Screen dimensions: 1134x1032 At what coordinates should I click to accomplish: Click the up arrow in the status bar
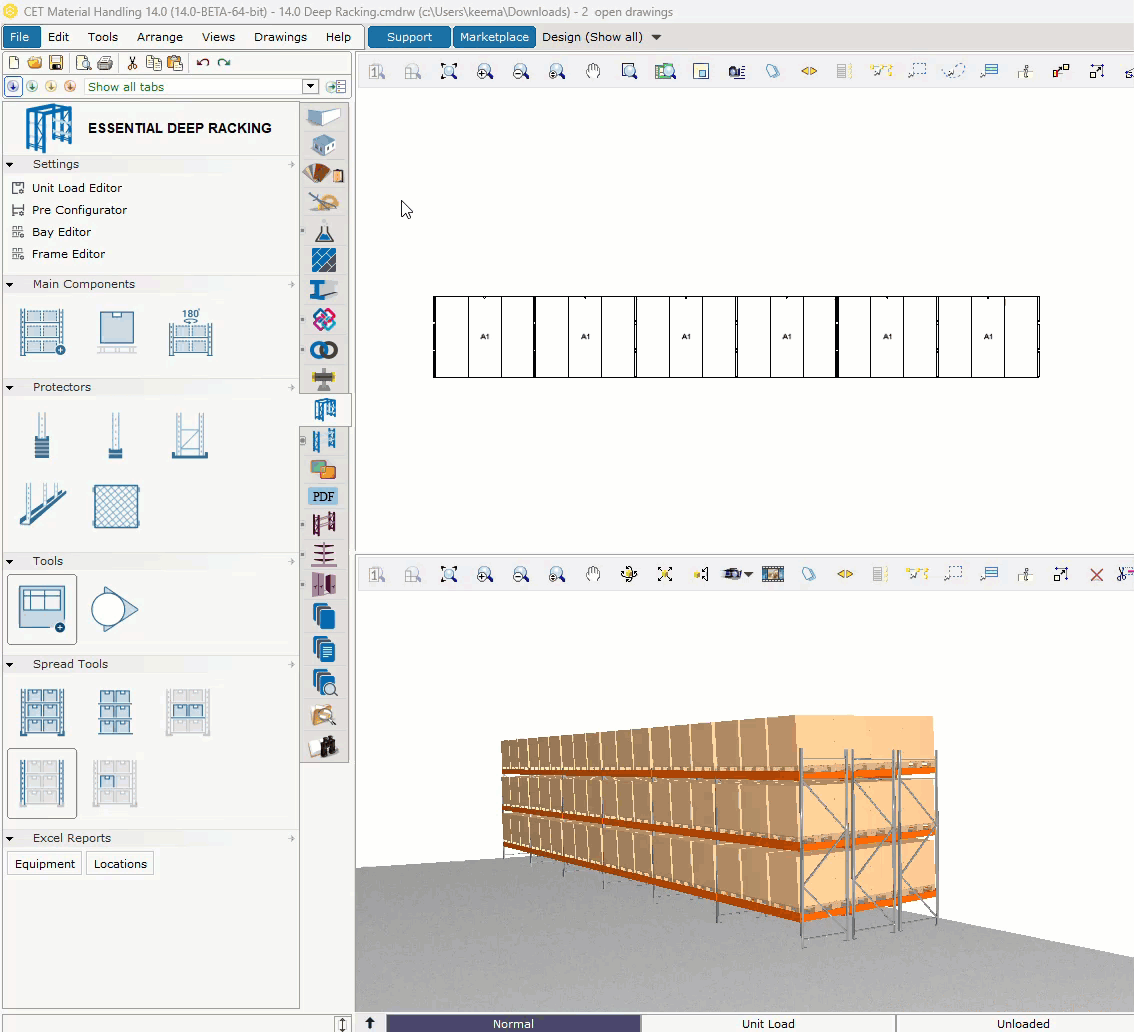coord(370,1023)
